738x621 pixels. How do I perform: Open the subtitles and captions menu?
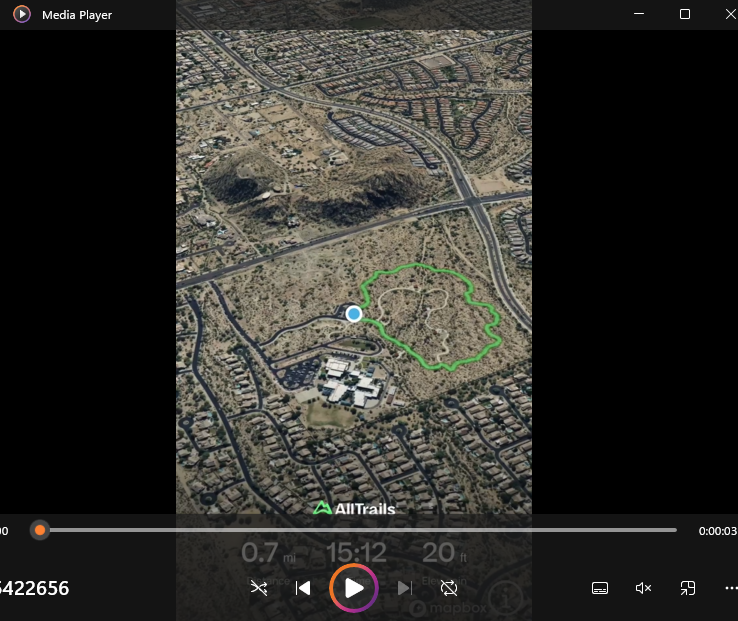tap(600, 588)
